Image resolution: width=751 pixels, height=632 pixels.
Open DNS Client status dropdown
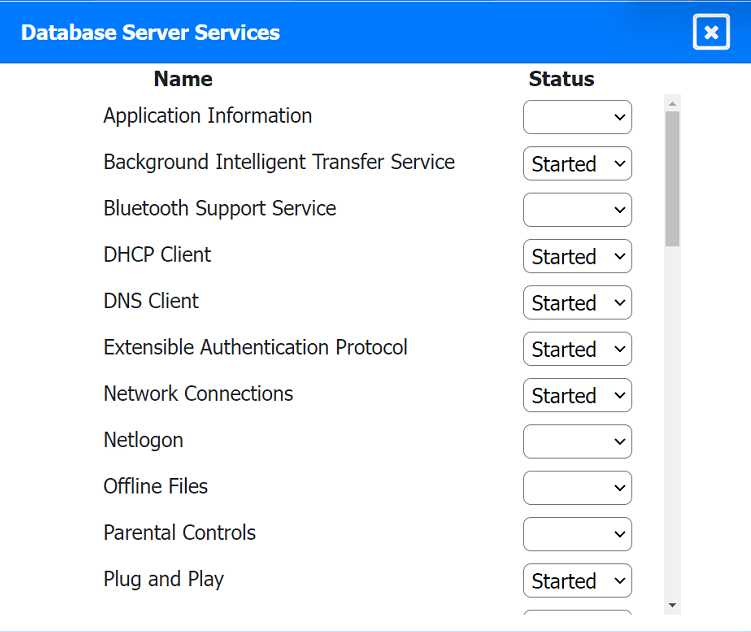[x=577, y=303]
